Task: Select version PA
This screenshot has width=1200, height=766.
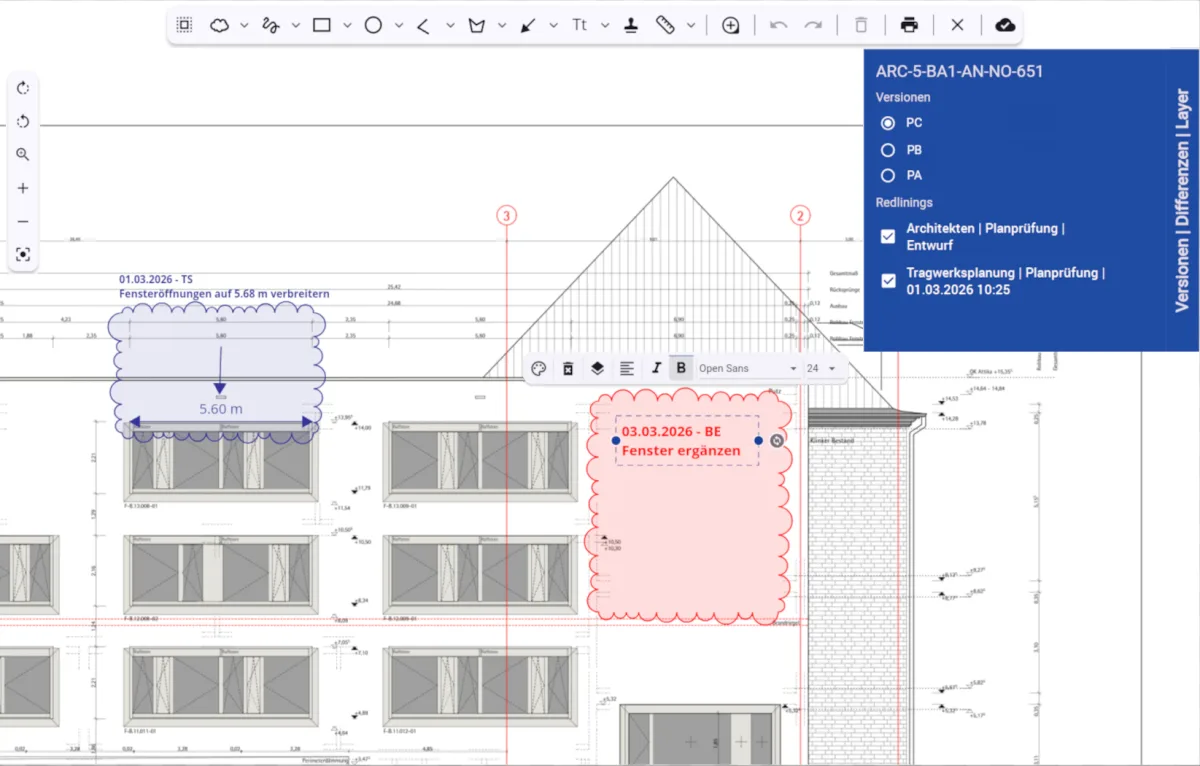Action: [887, 176]
